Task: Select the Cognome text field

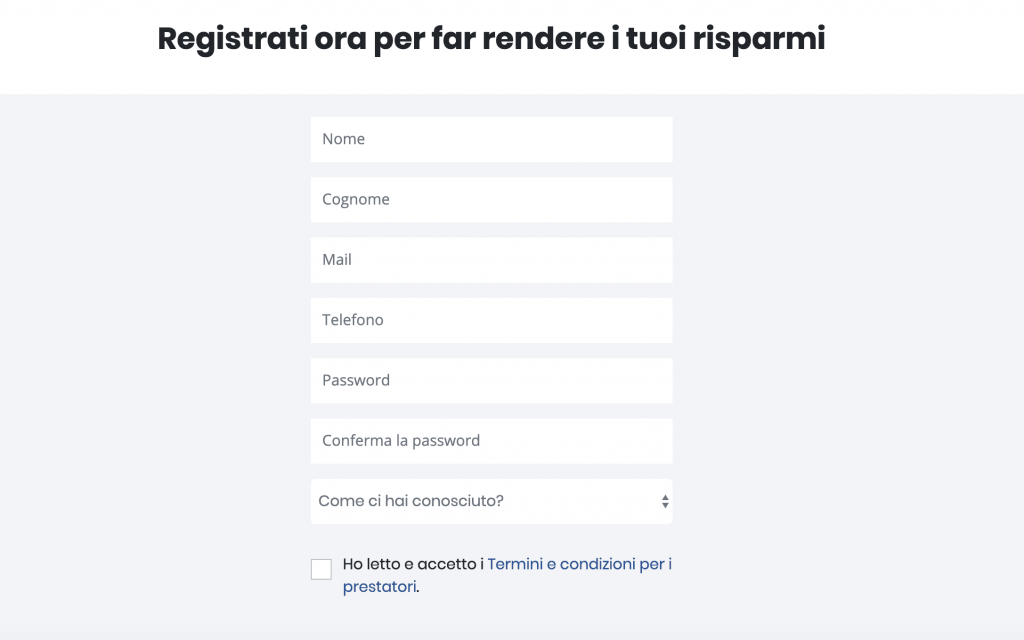Action: click(x=490, y=199)
